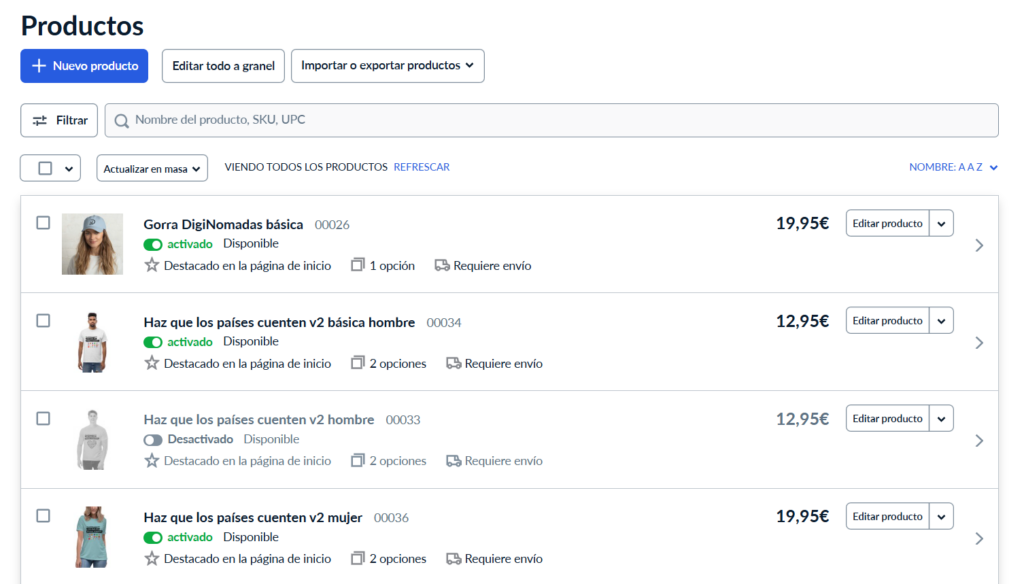
Task: Click the star icon for v2 mujer product
Action: click(x=152, y=559)
